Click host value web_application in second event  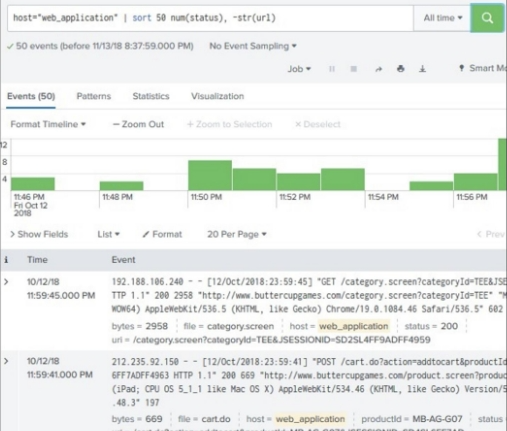tap(310, 419)
